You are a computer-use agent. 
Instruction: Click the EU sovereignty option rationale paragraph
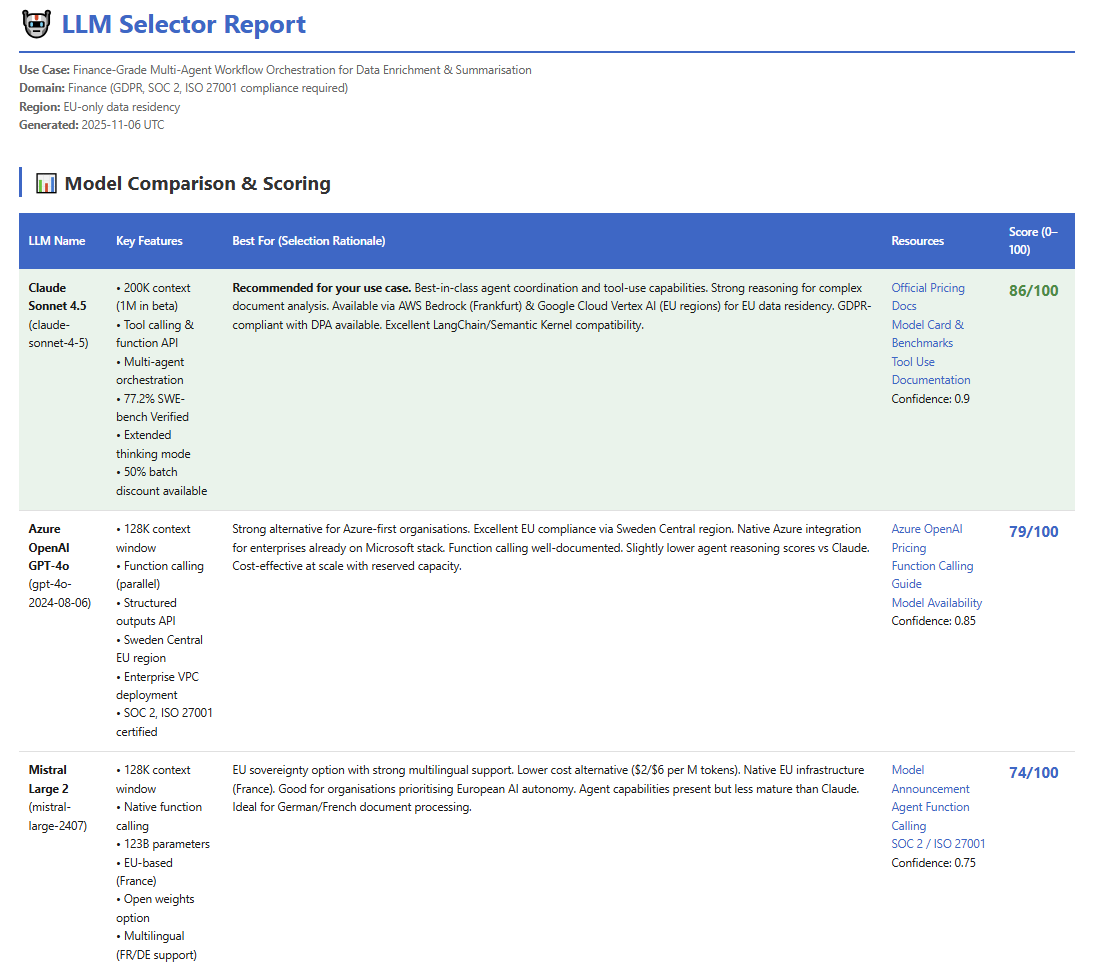(548, 788)
